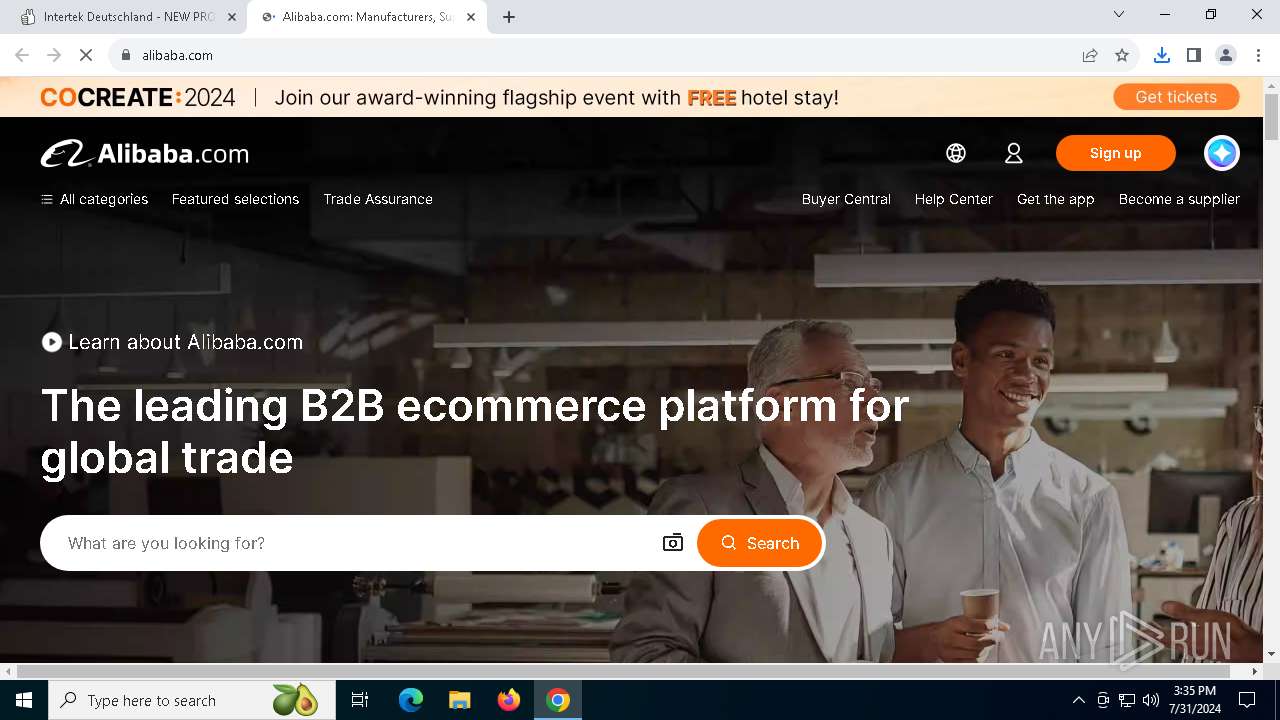
Task: Open Windows Start menu
Action: [24, 700]
